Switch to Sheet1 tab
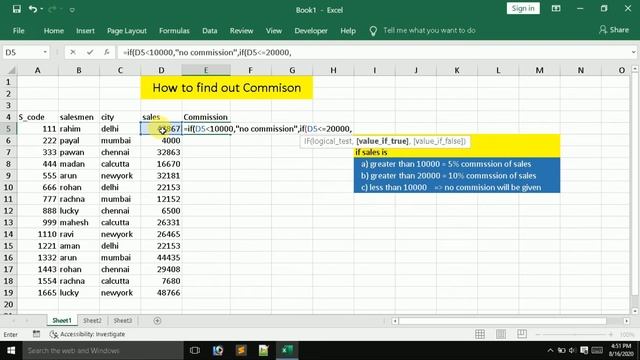This screenshot has height=360, width=640. (62, 321)
